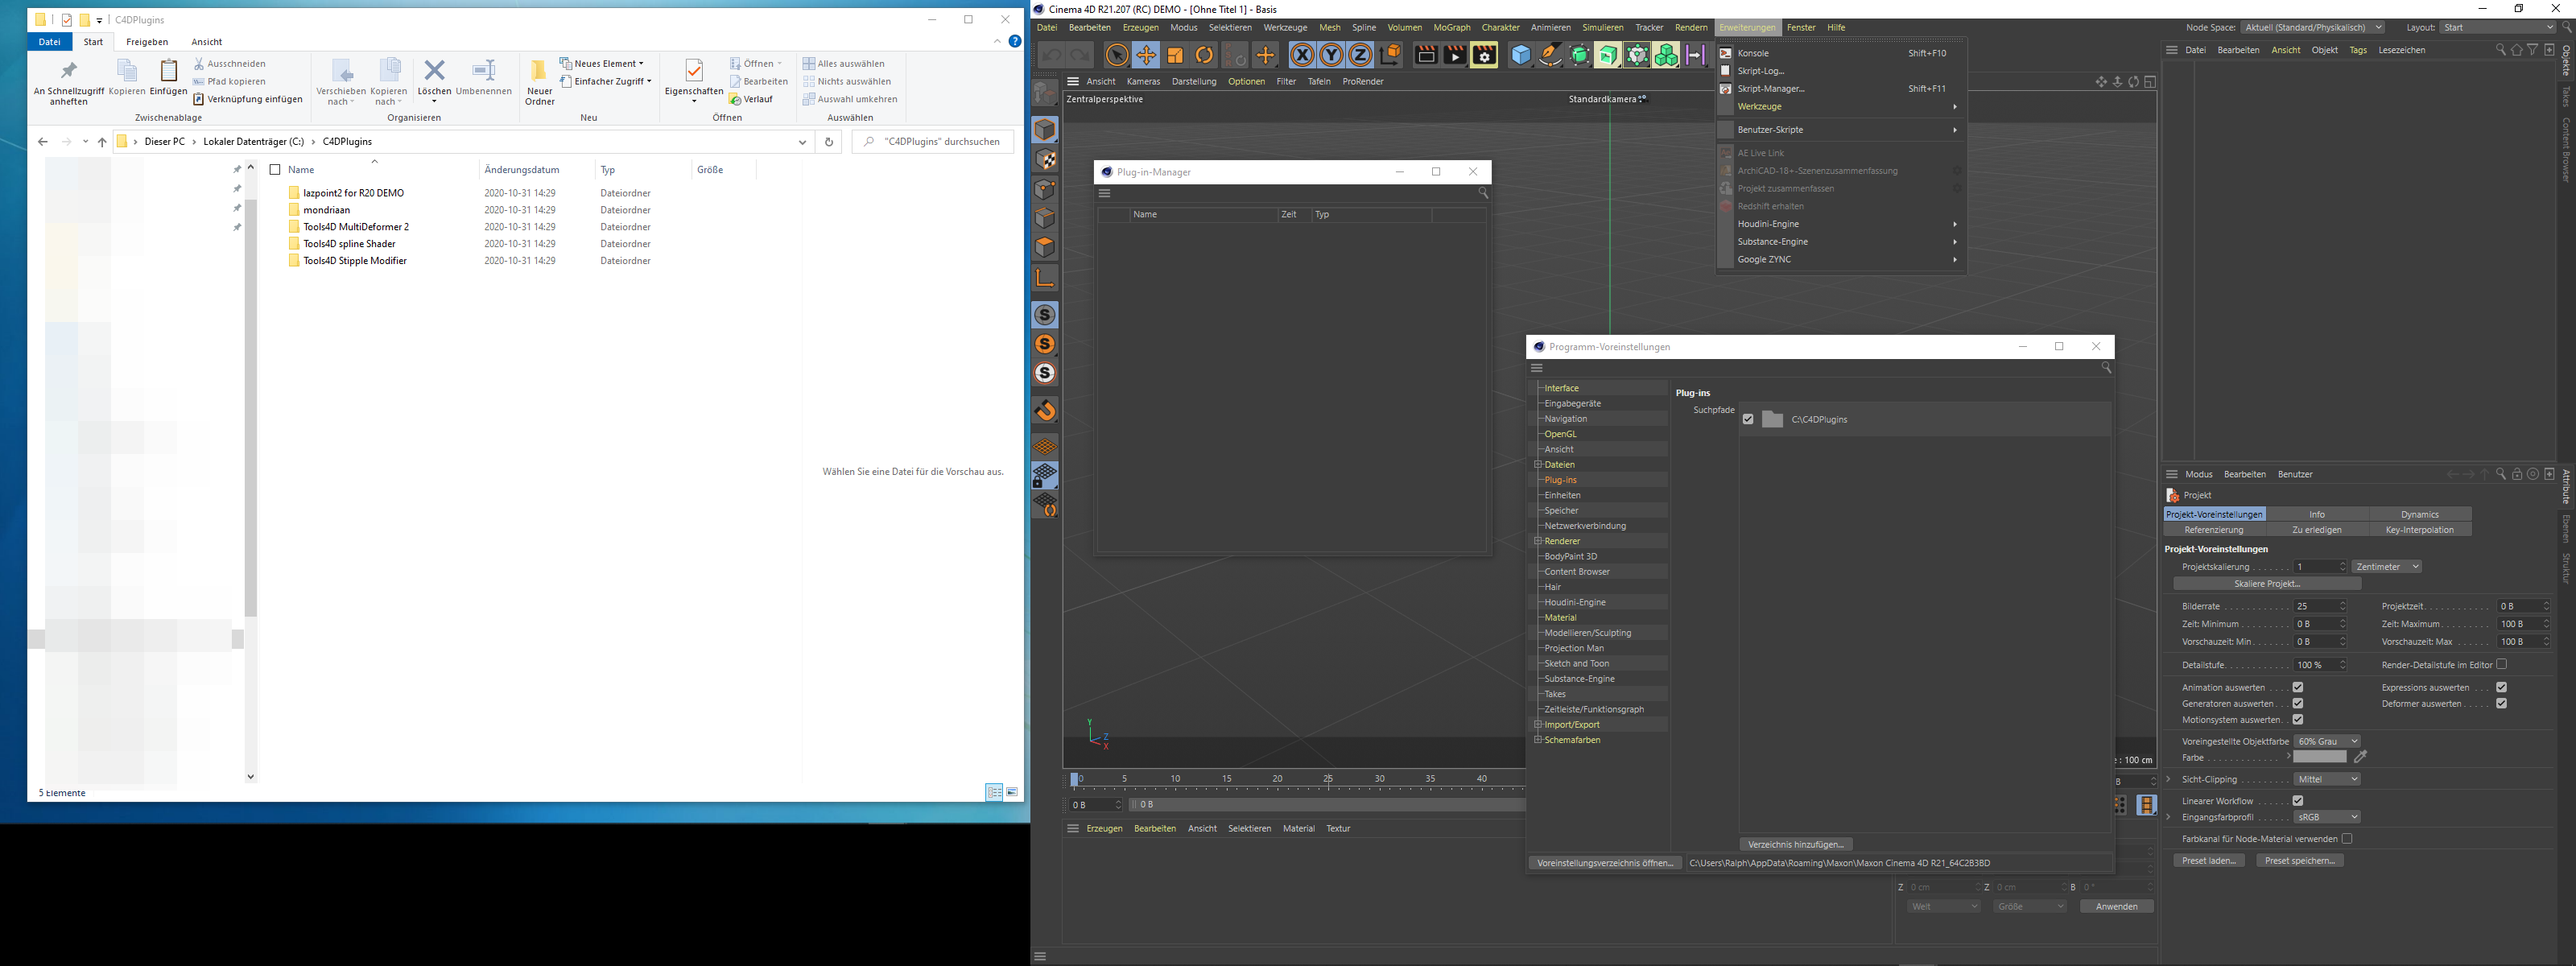Enable Render-Detailstufe im Editor checkbox
The height and width of the screenshot is (966, 2576).
tap(2501, 664)
